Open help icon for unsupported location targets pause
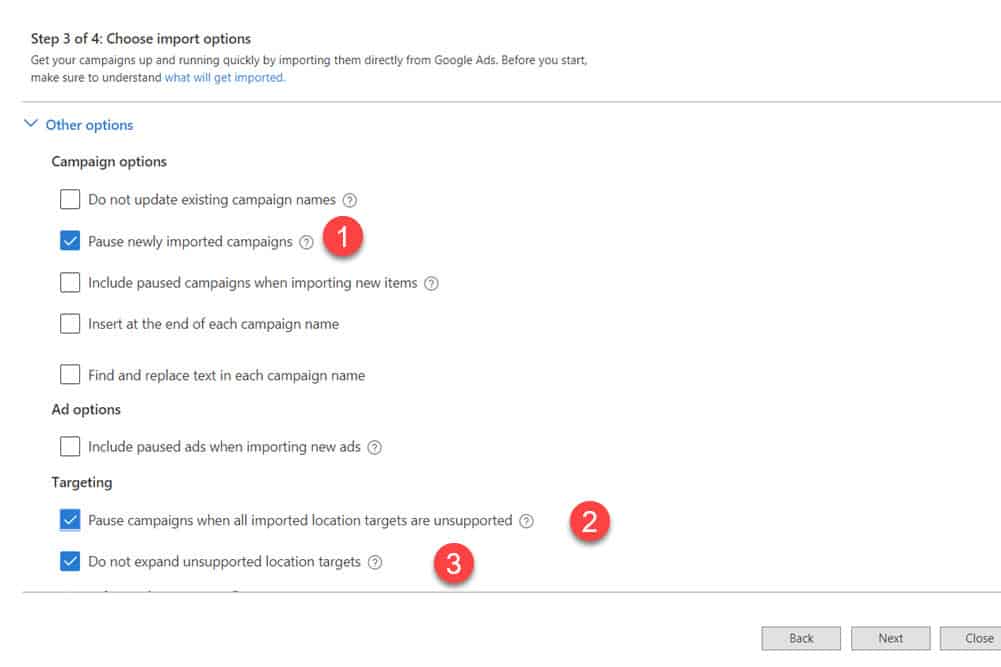Image resolution: width=1001 pixels, height=667 pixels. [526, 521]
